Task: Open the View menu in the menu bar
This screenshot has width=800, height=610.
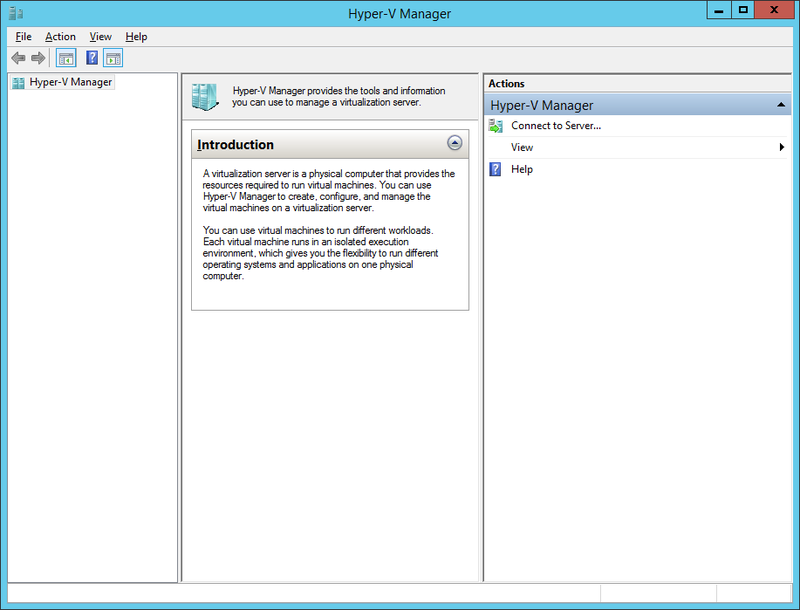Action: click(x=100, y=36)
